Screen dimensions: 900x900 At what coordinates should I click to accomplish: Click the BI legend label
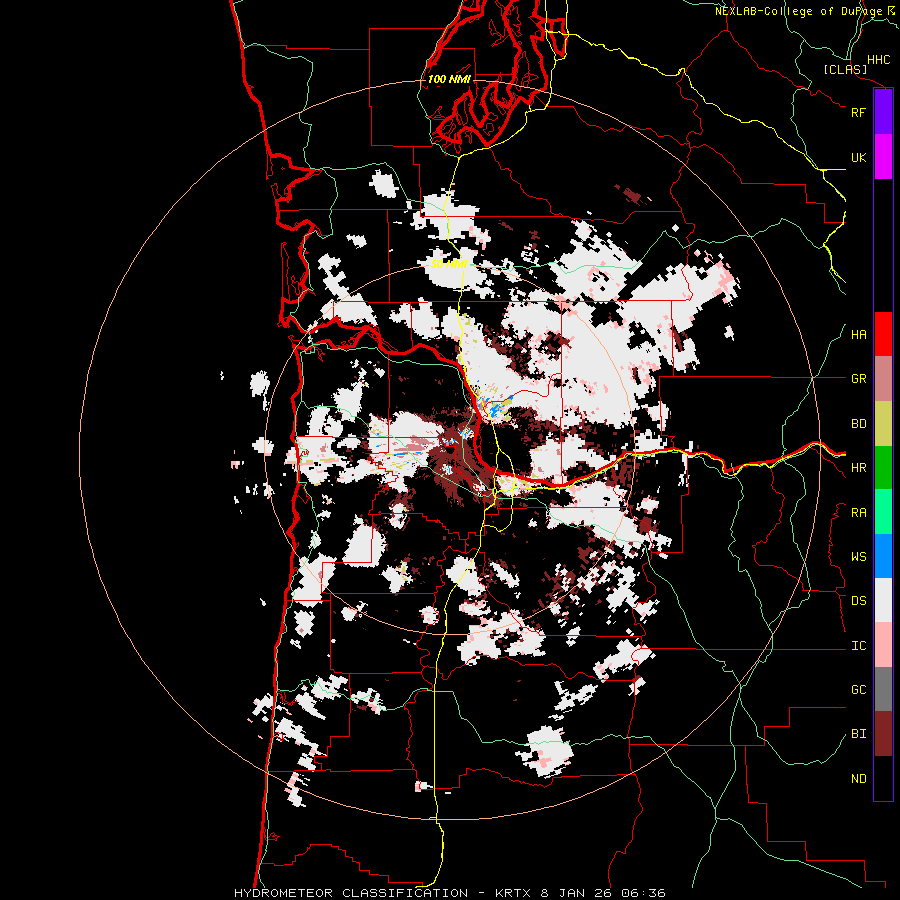tap(858, 734)
